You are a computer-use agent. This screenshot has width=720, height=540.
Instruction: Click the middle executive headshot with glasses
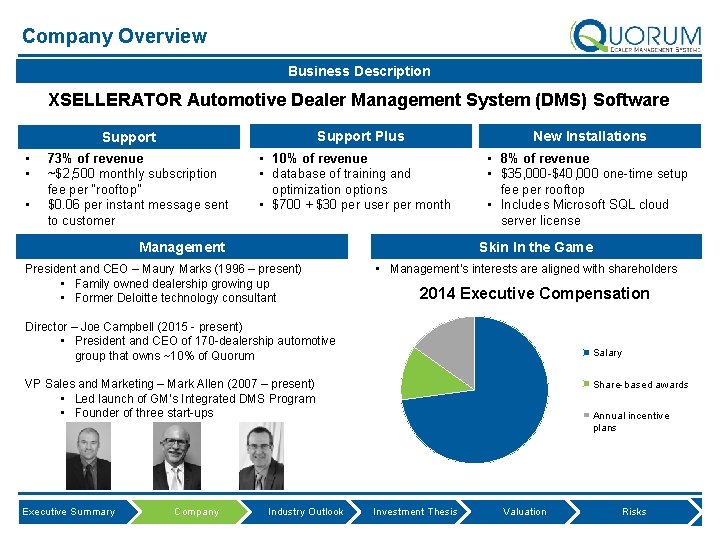click(177, 456)
